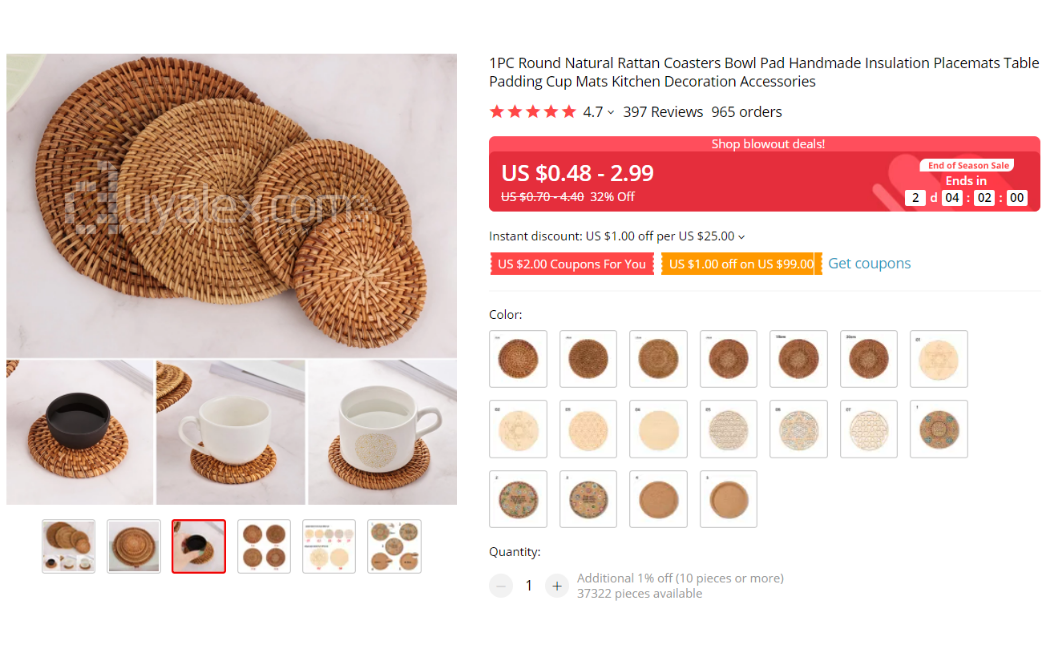
Task: Pick the plain cork tray swatch in last row
Action: (729, 499)
